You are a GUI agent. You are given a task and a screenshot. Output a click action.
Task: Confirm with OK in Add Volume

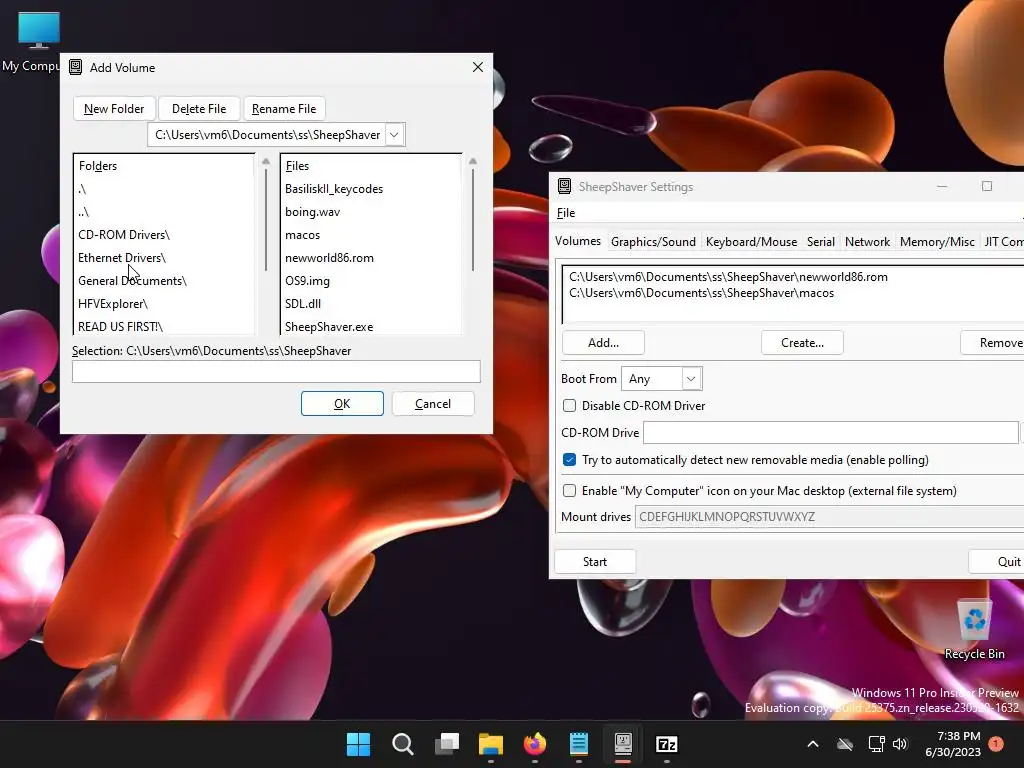[342, 404]
